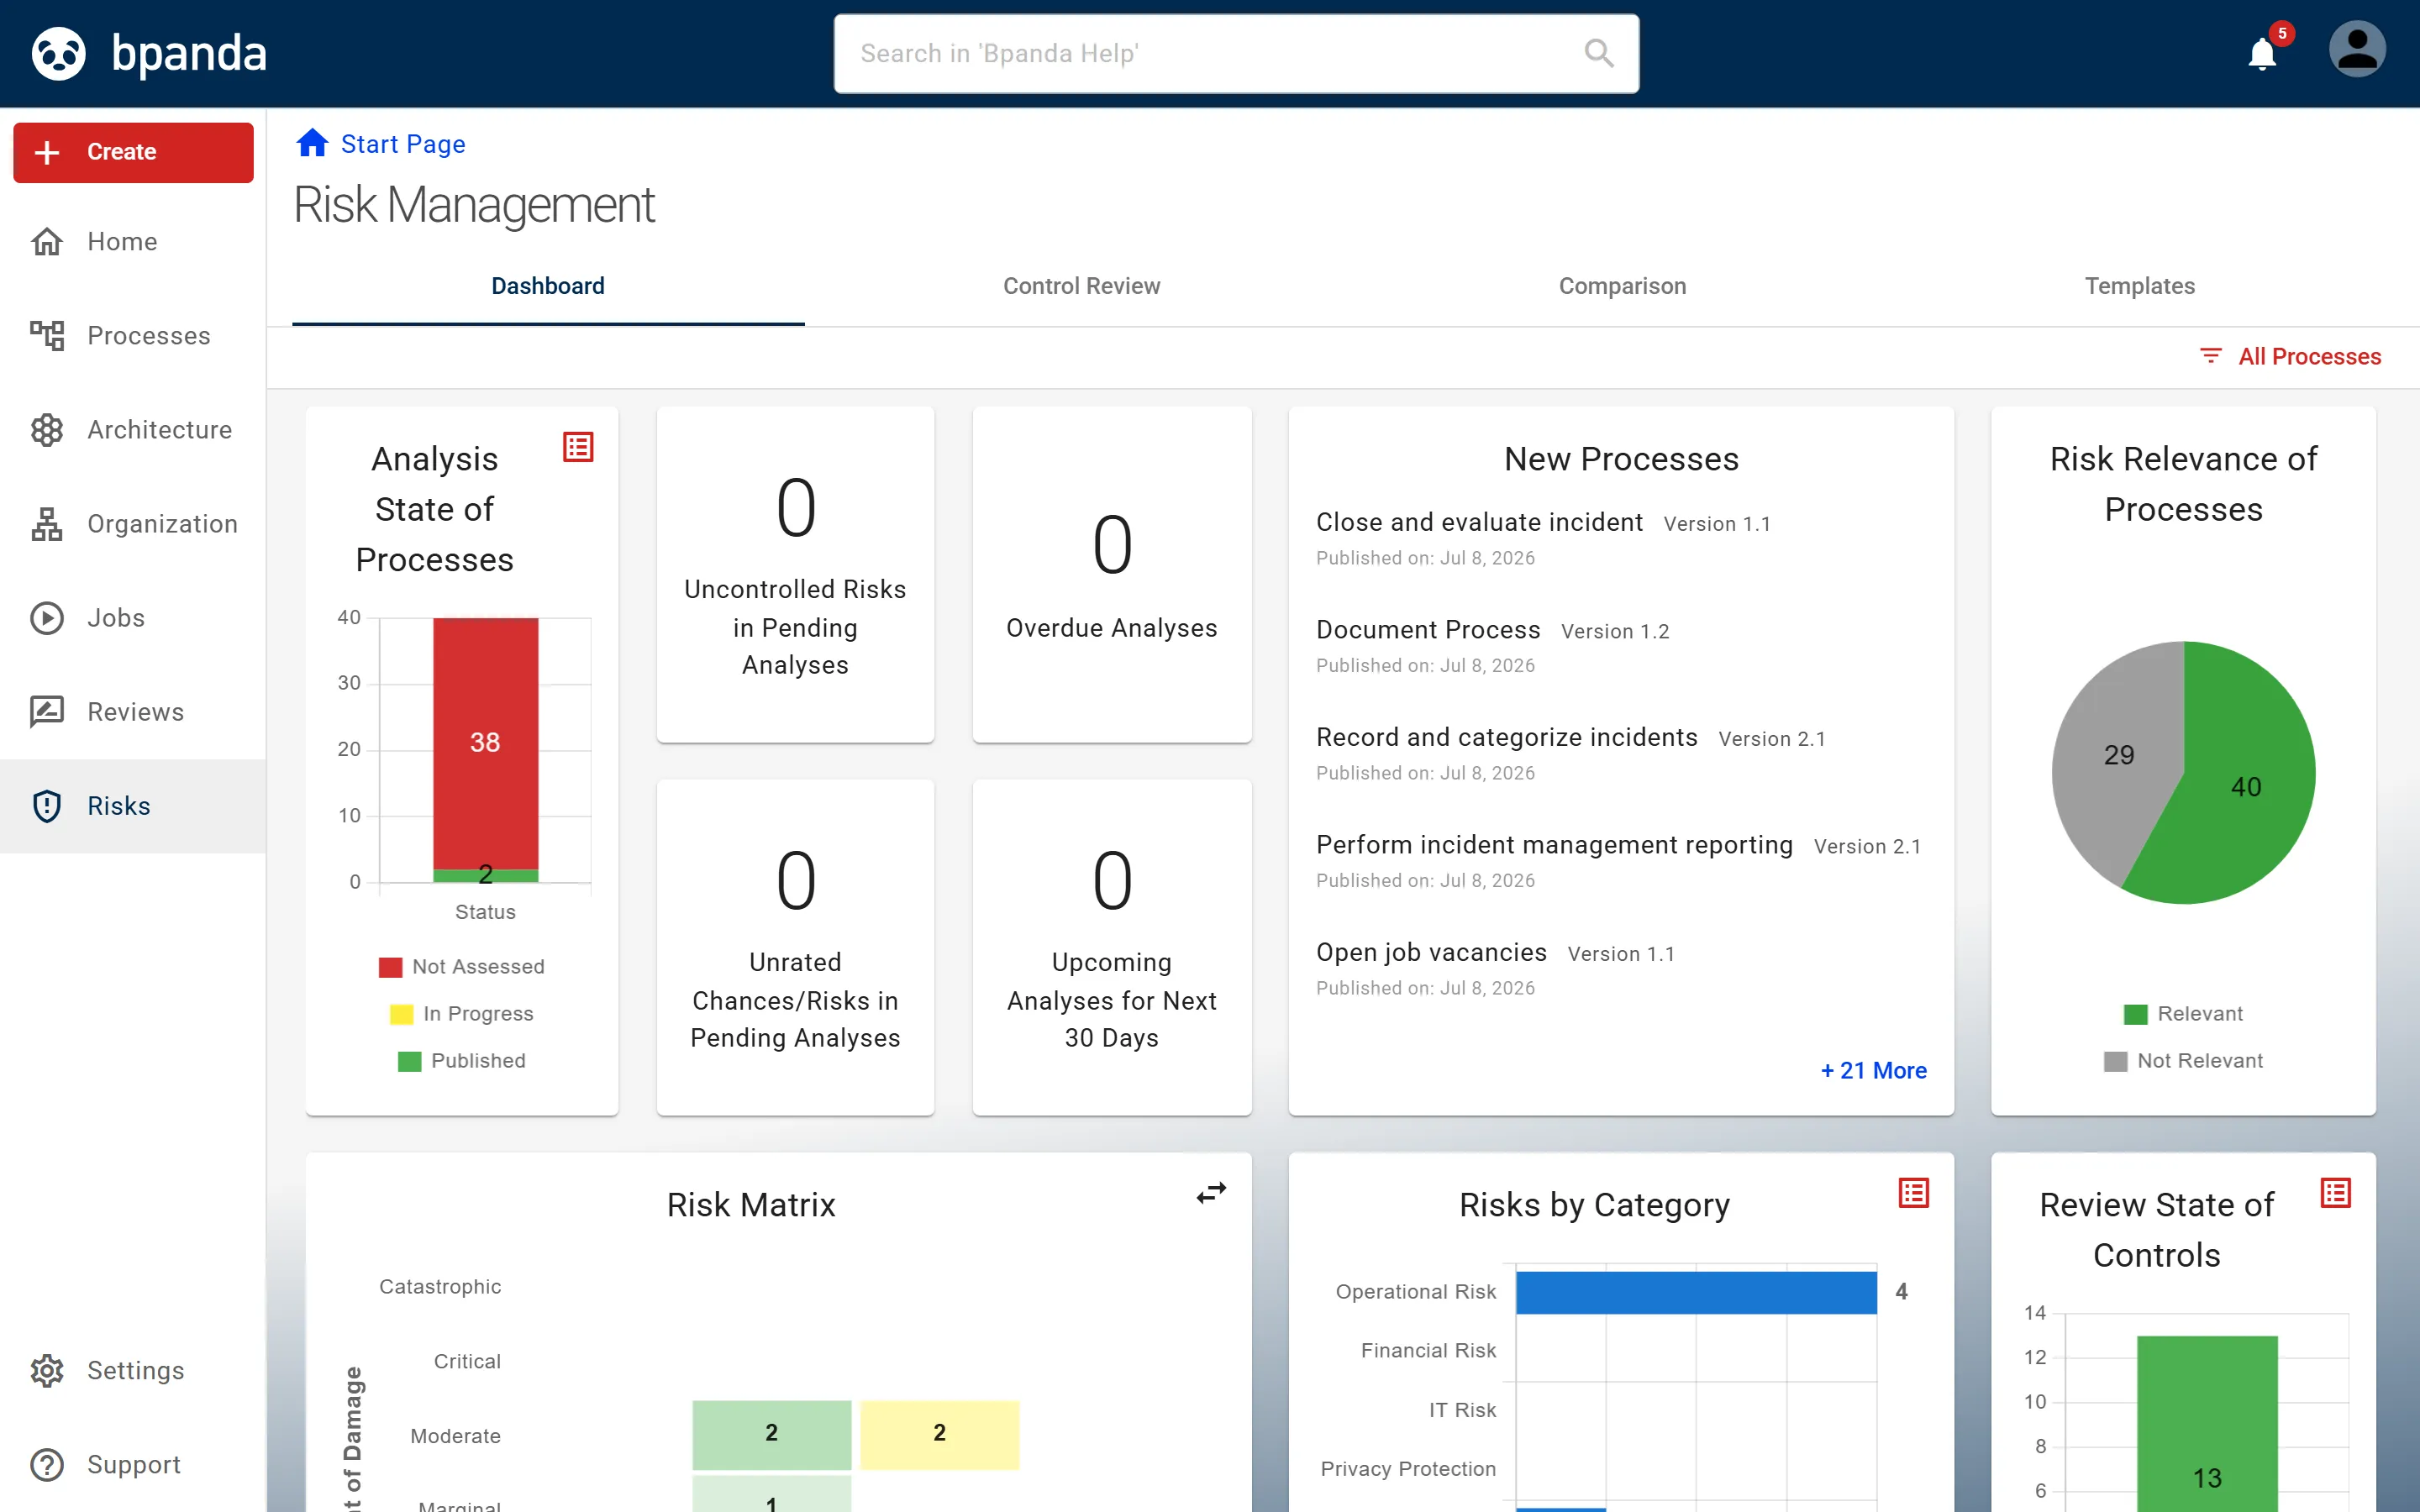Viewport: 2420px width, 1512px height.
Task: Open Open job vacancies process
Action: point(1431,952)
